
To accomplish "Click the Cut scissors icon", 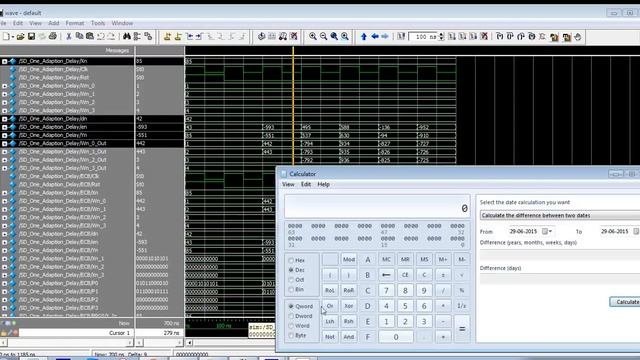I will tap(69, 37).
